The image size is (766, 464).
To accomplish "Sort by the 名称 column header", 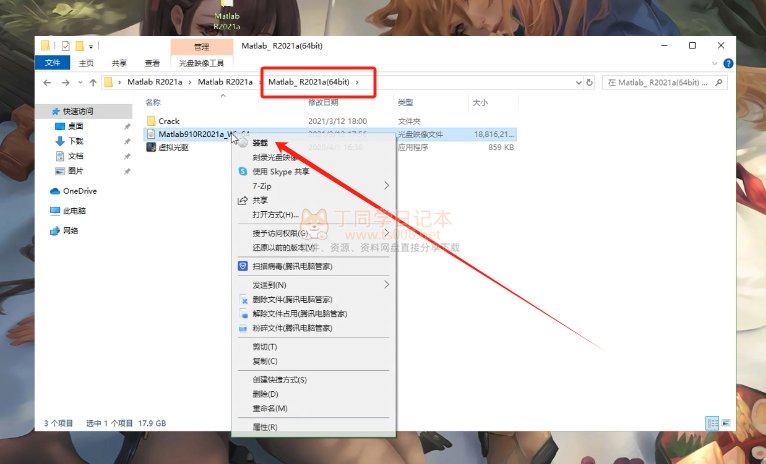I will (153, 103).
